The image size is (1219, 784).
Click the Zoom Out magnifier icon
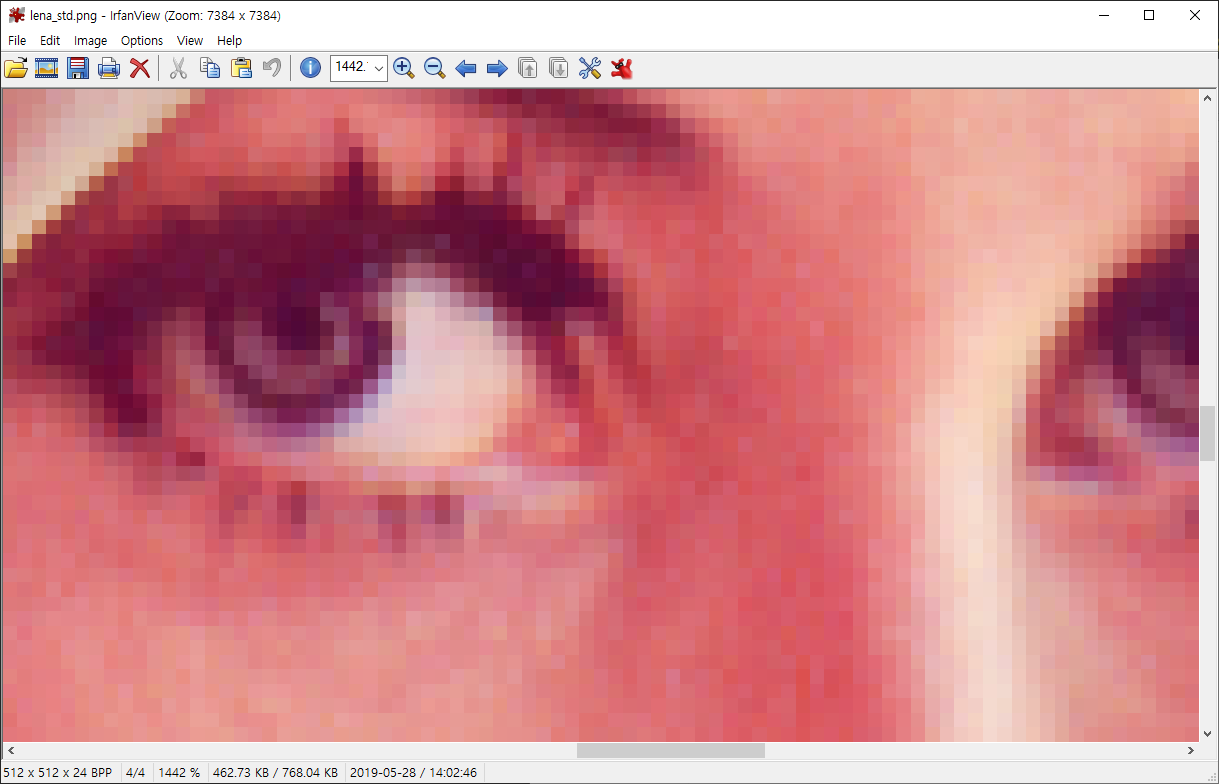pos(435,68)
